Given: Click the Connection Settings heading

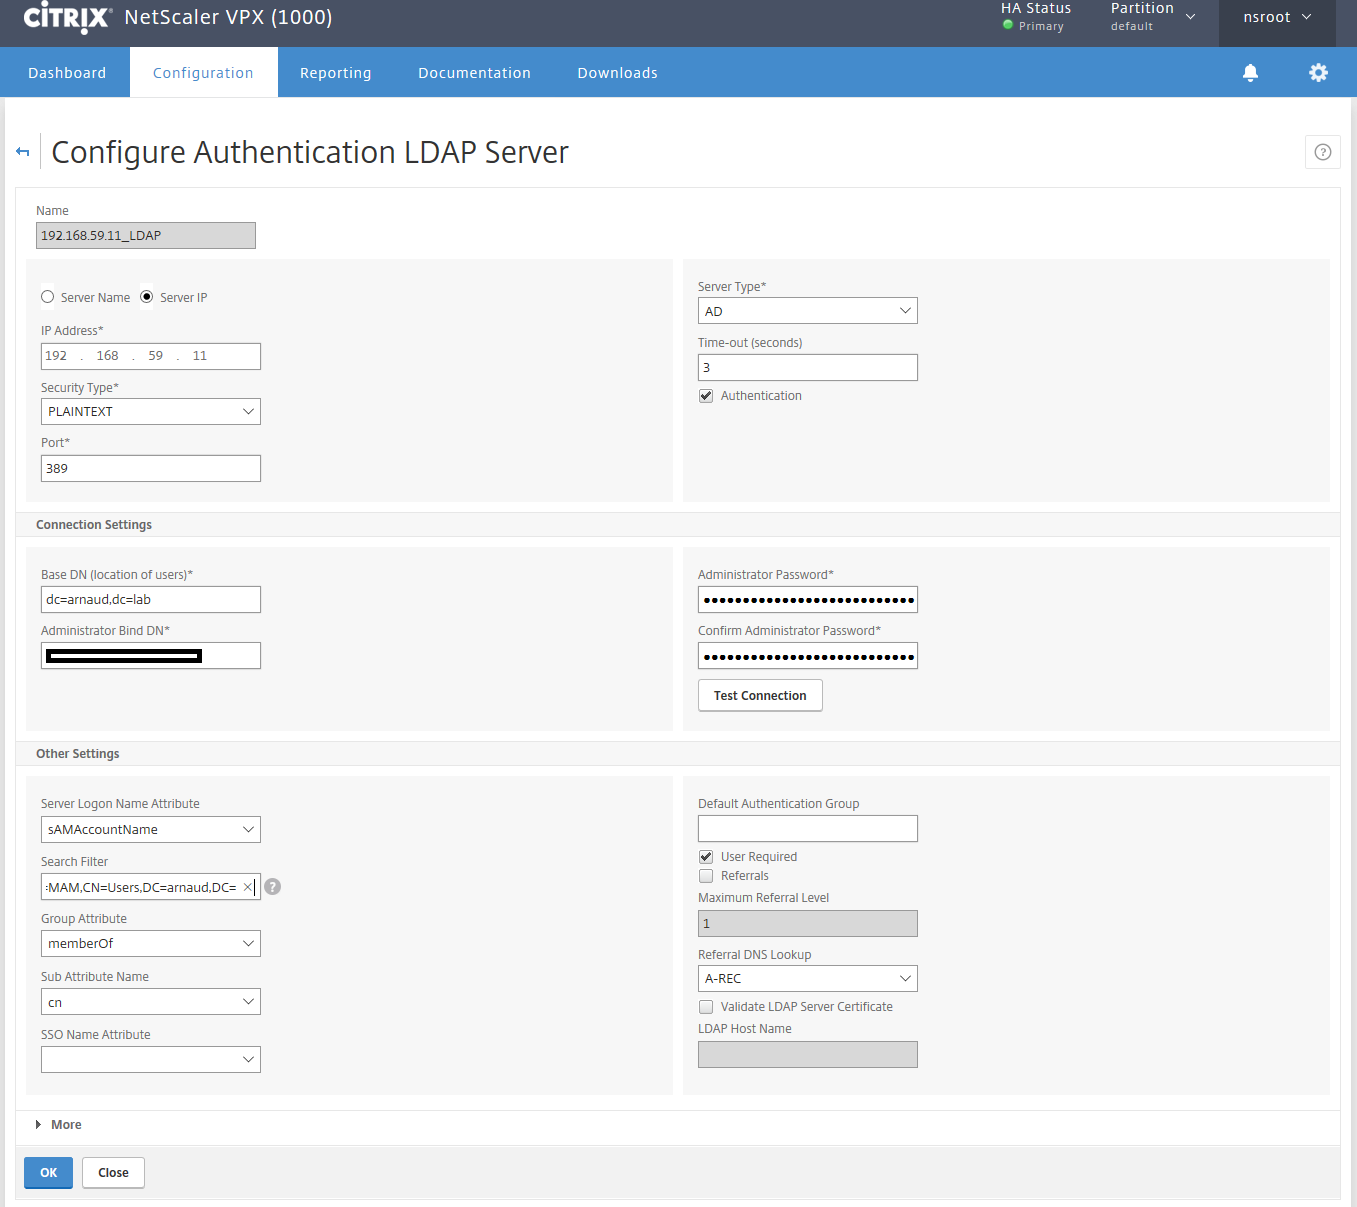Looking at the screenshot, I should point(94,525).
